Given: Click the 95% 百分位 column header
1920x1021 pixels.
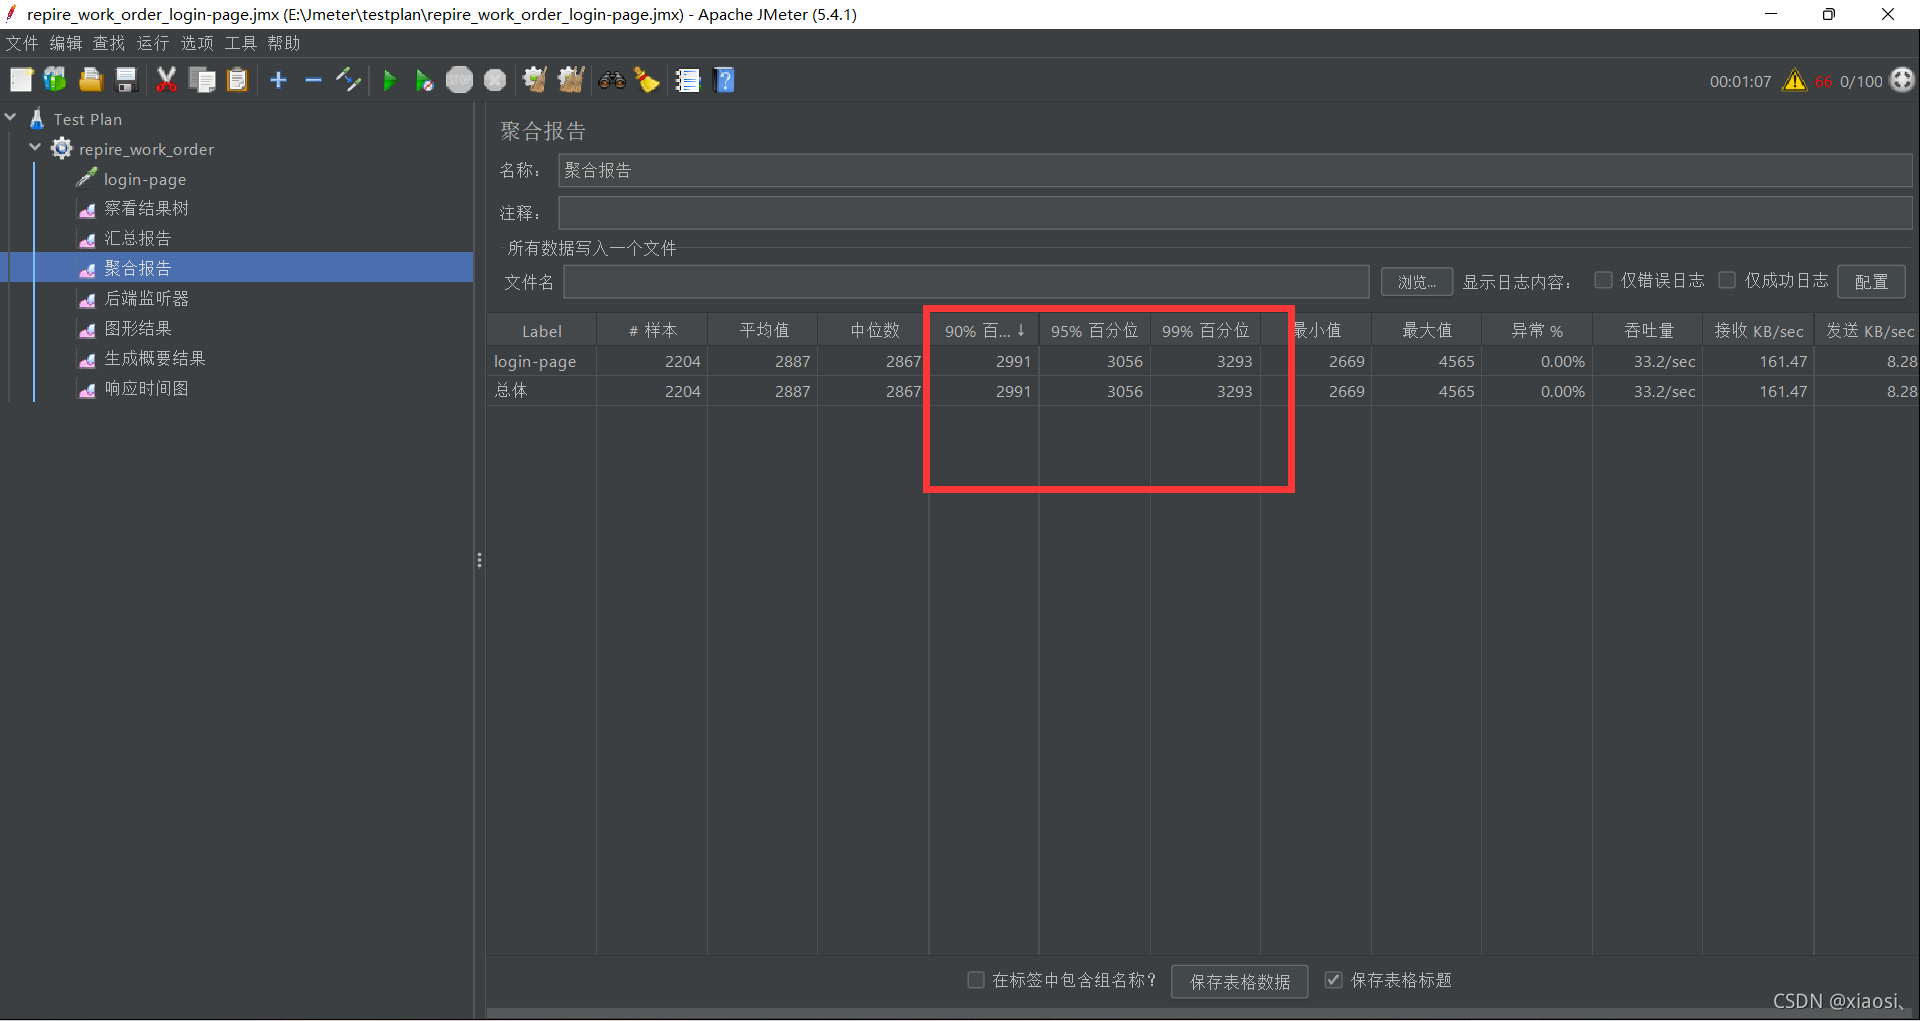Looking at the screenshot, I should (1094, 331).
